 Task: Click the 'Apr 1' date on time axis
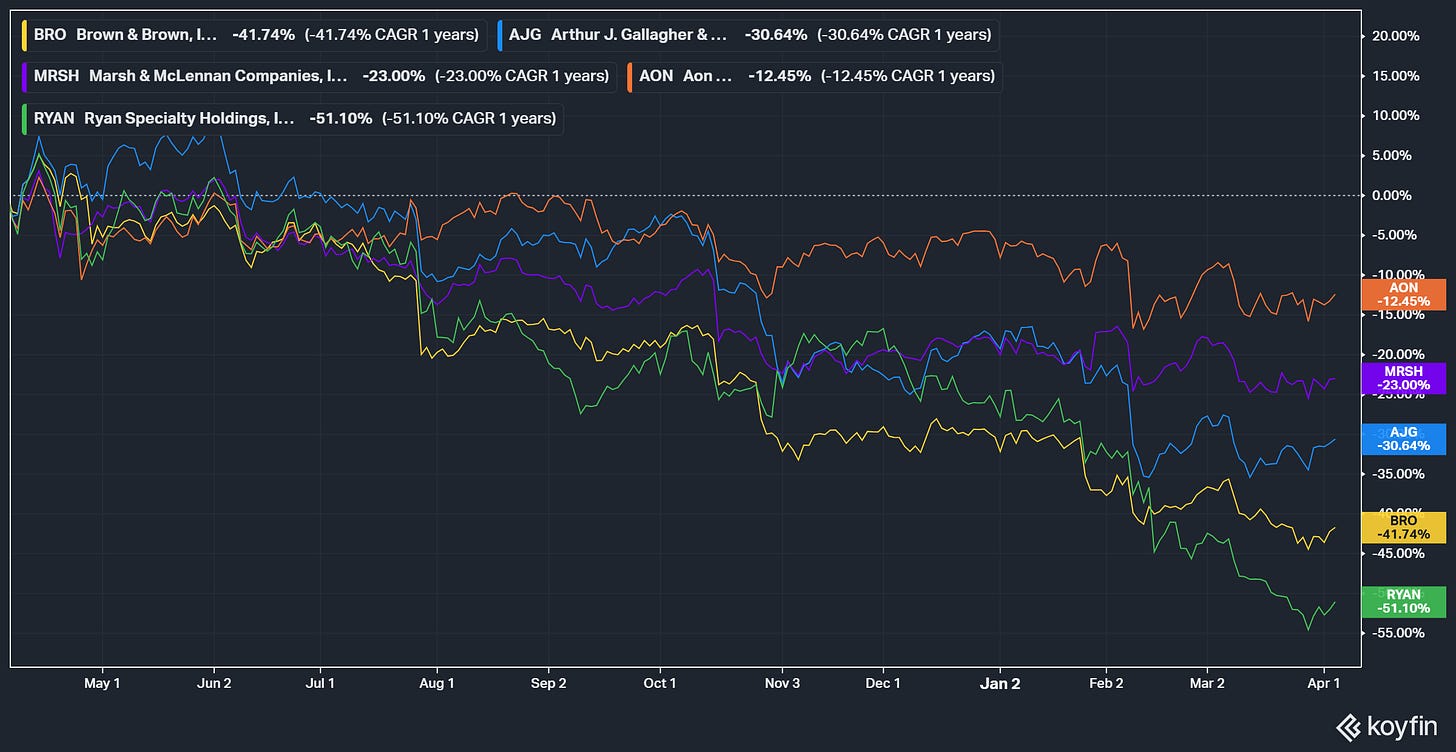click(x=1324, y=684)
